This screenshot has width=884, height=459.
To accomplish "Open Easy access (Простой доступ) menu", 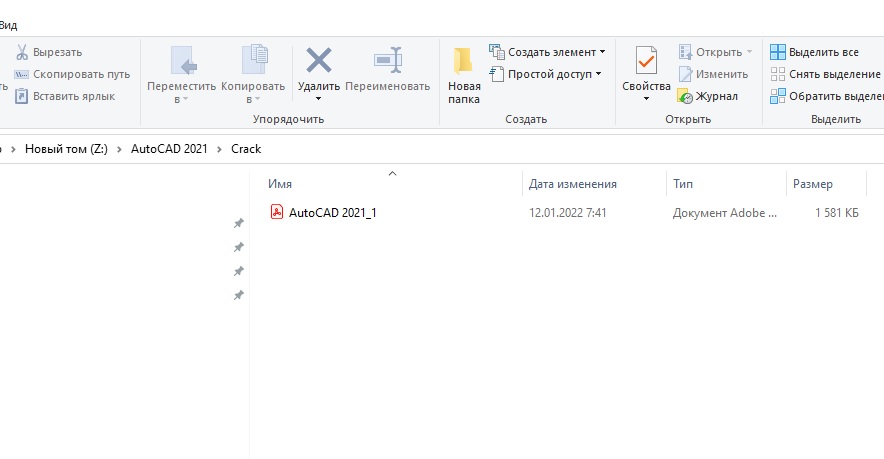I will (545, 74).
